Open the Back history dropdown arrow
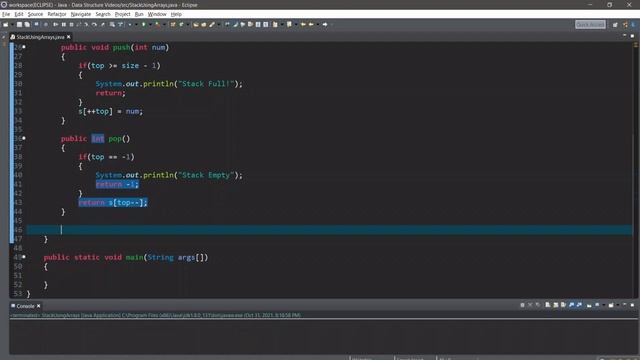The height and width of the screenshot is (360, 640). pos(318,24)
